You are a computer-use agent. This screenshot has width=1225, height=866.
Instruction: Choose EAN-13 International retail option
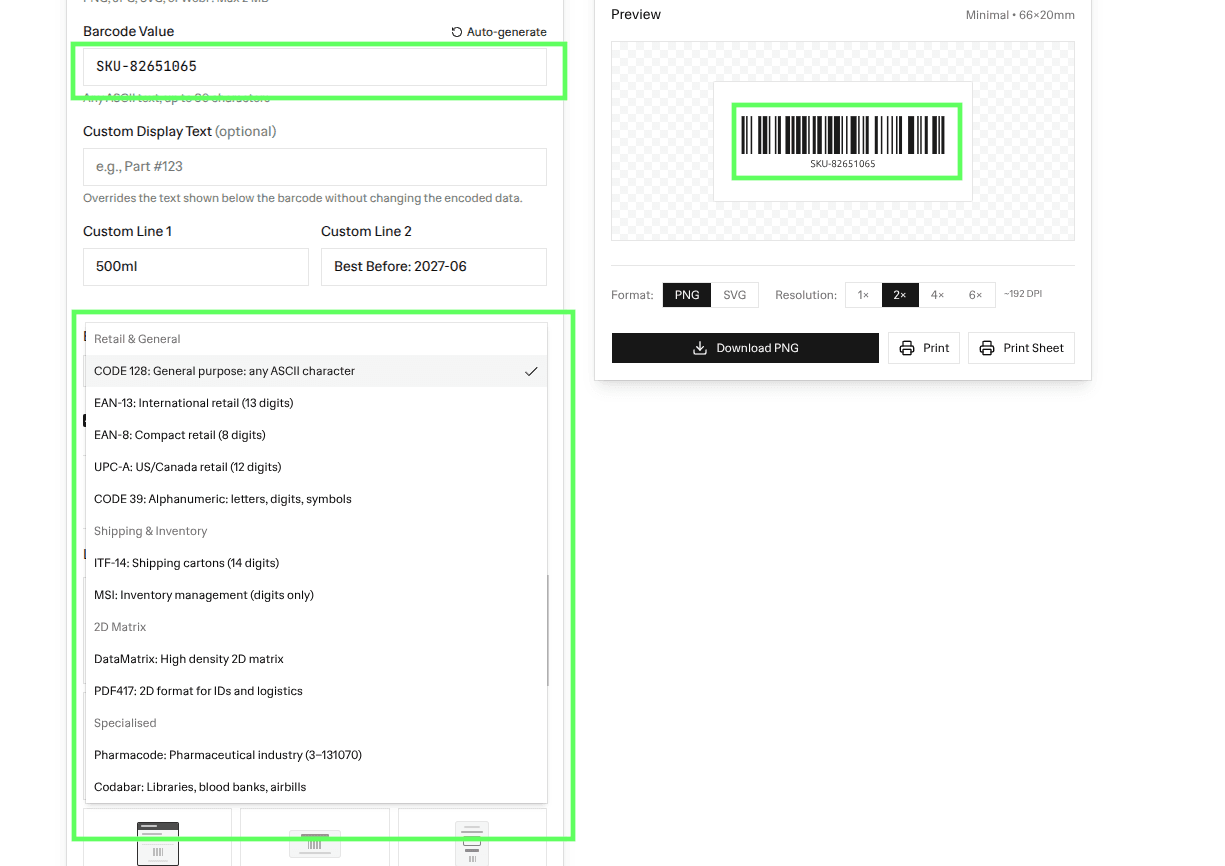(316, 403)
